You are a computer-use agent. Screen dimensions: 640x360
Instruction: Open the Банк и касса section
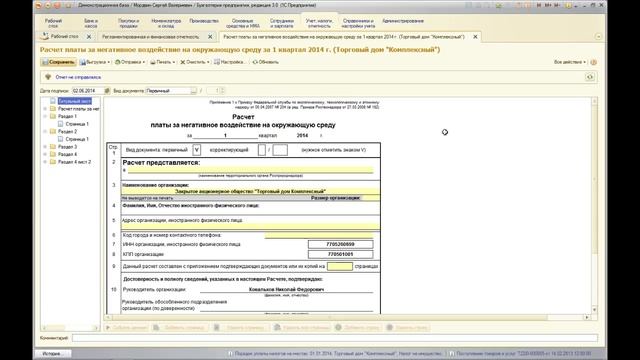tap(91, 23)
